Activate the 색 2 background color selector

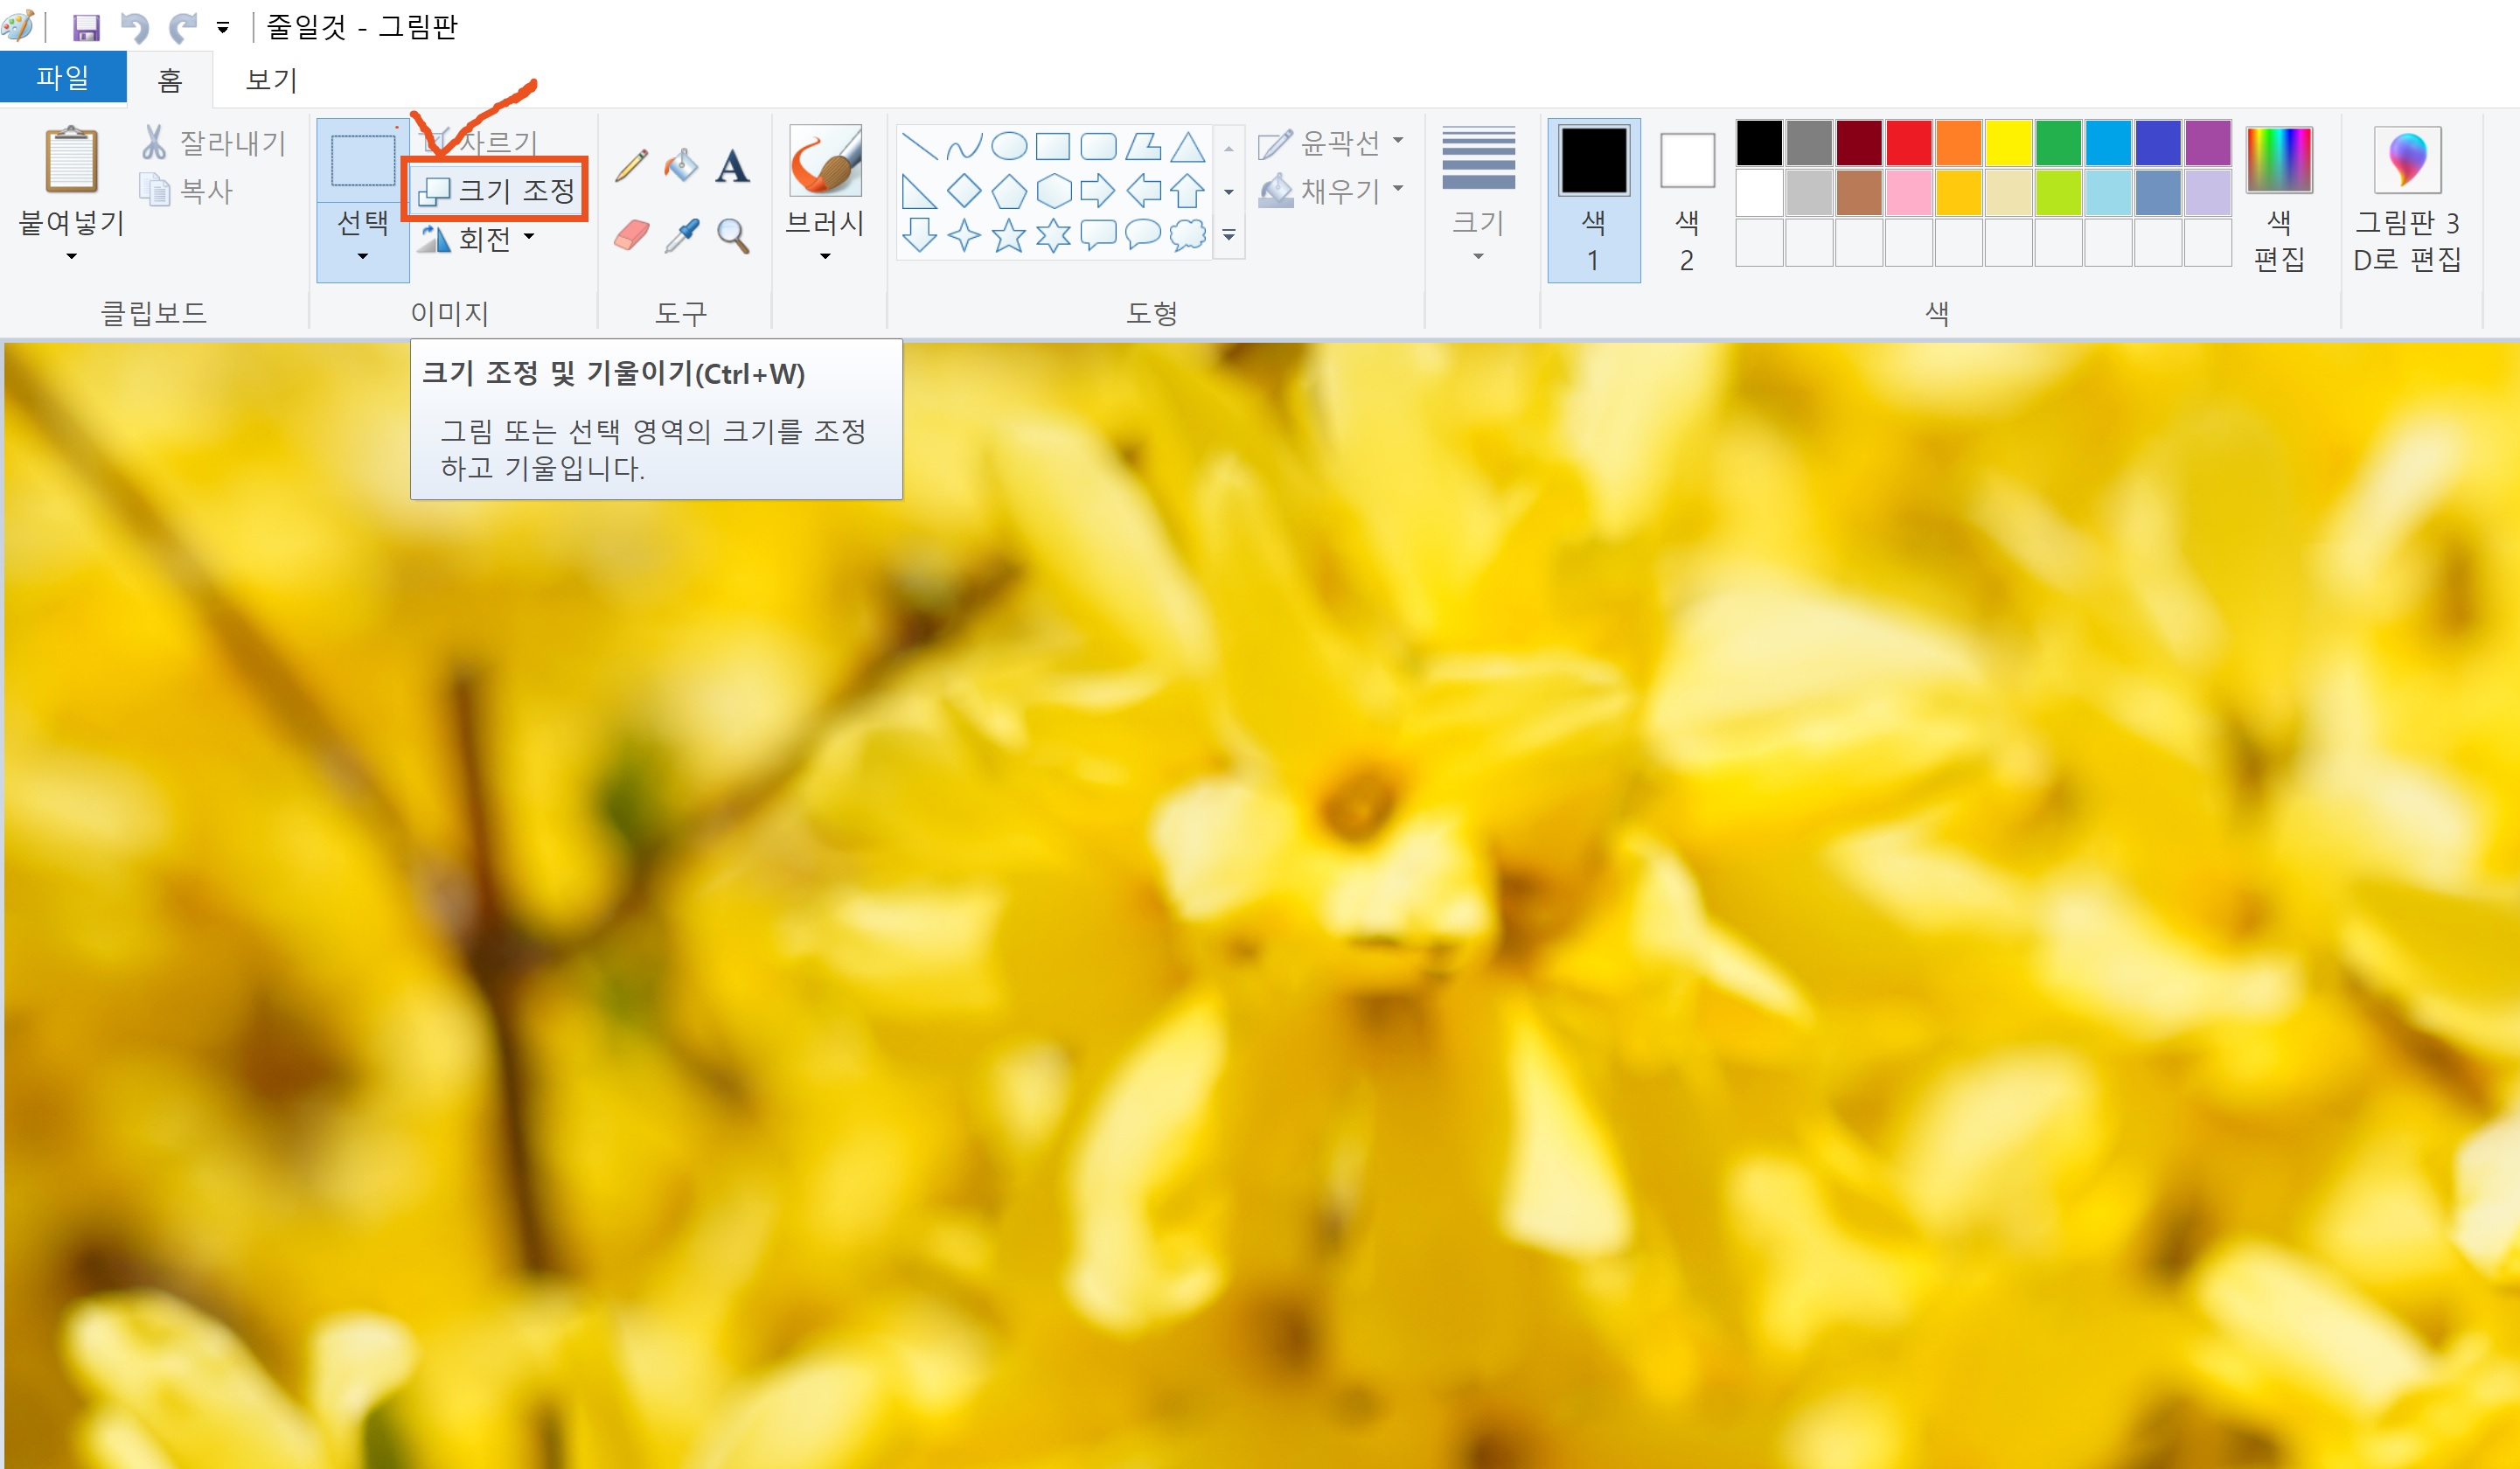[x=1686, y=199]
